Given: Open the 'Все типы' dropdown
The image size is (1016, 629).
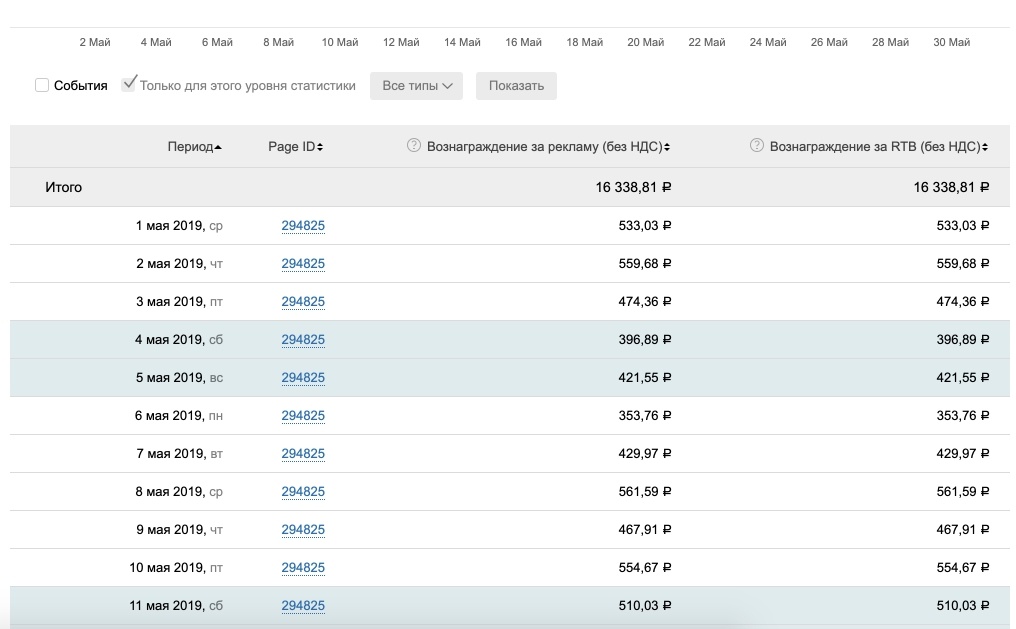Looking at the screenshot, I should (416, 86).
